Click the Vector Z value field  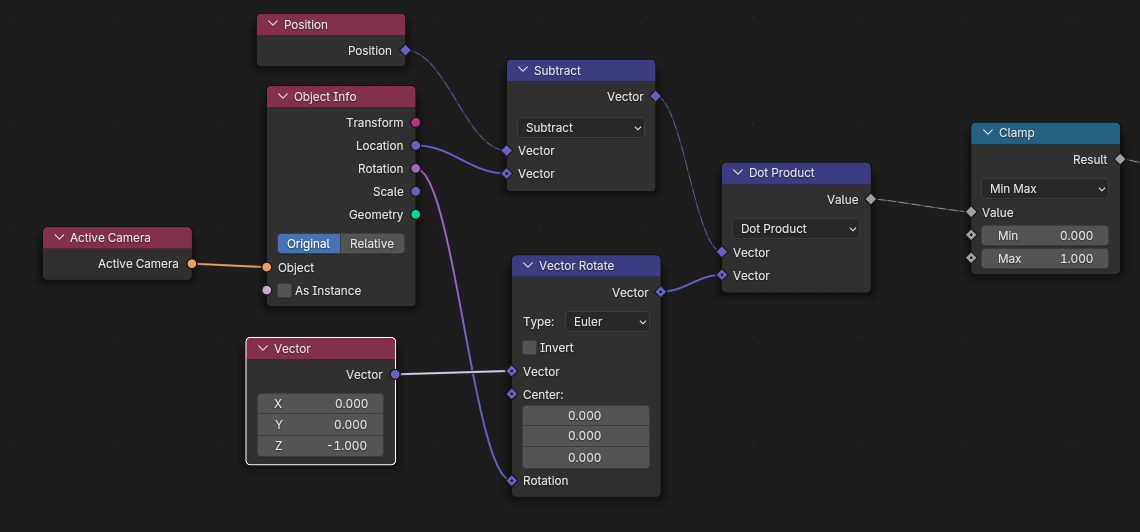click(320, 446)
